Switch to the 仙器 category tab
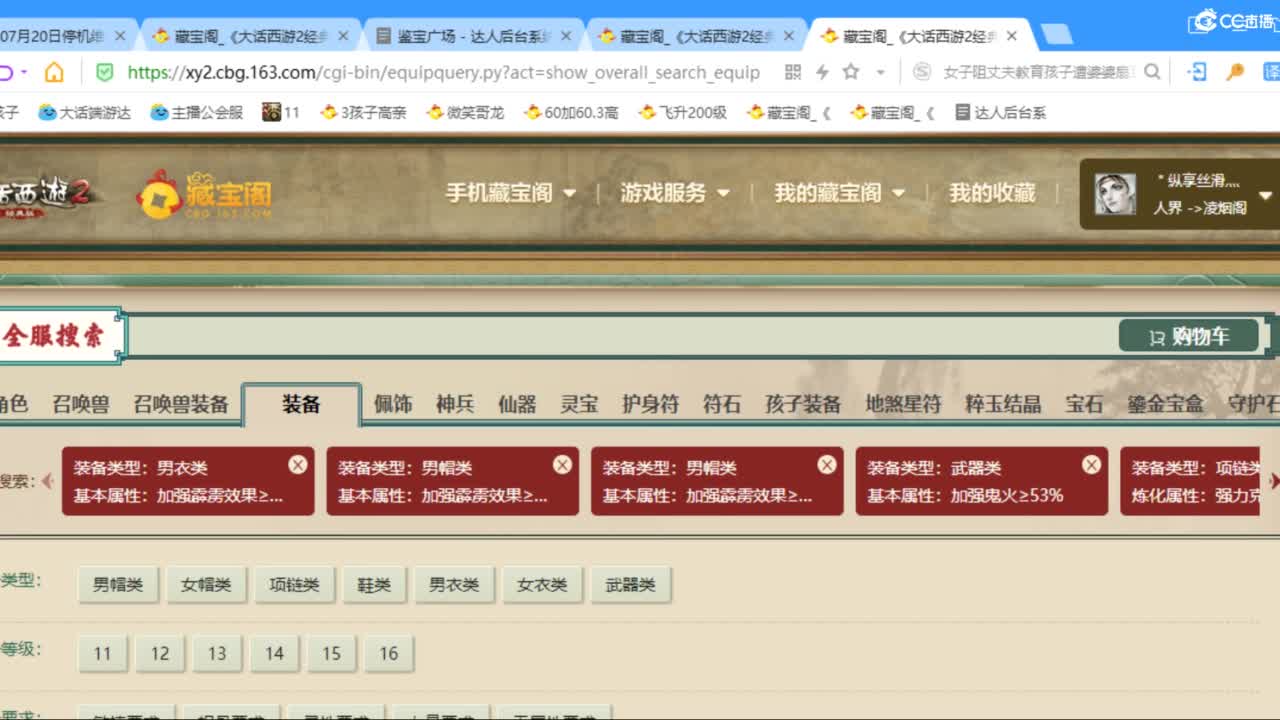 (x=517, y=404)
